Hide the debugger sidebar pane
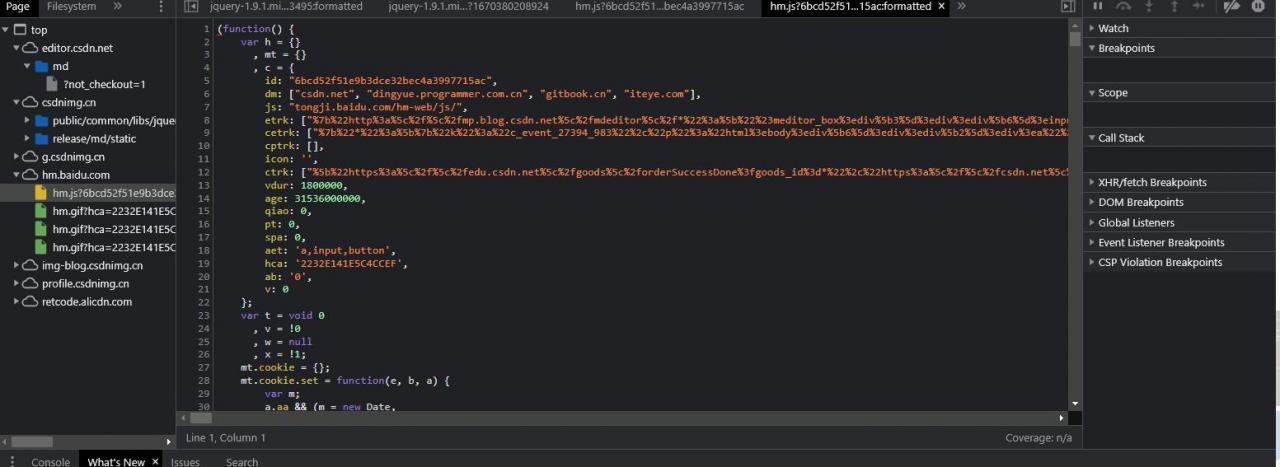Image resolution: width=1280 pixels, height=467 pixels. pos(1068,7)
